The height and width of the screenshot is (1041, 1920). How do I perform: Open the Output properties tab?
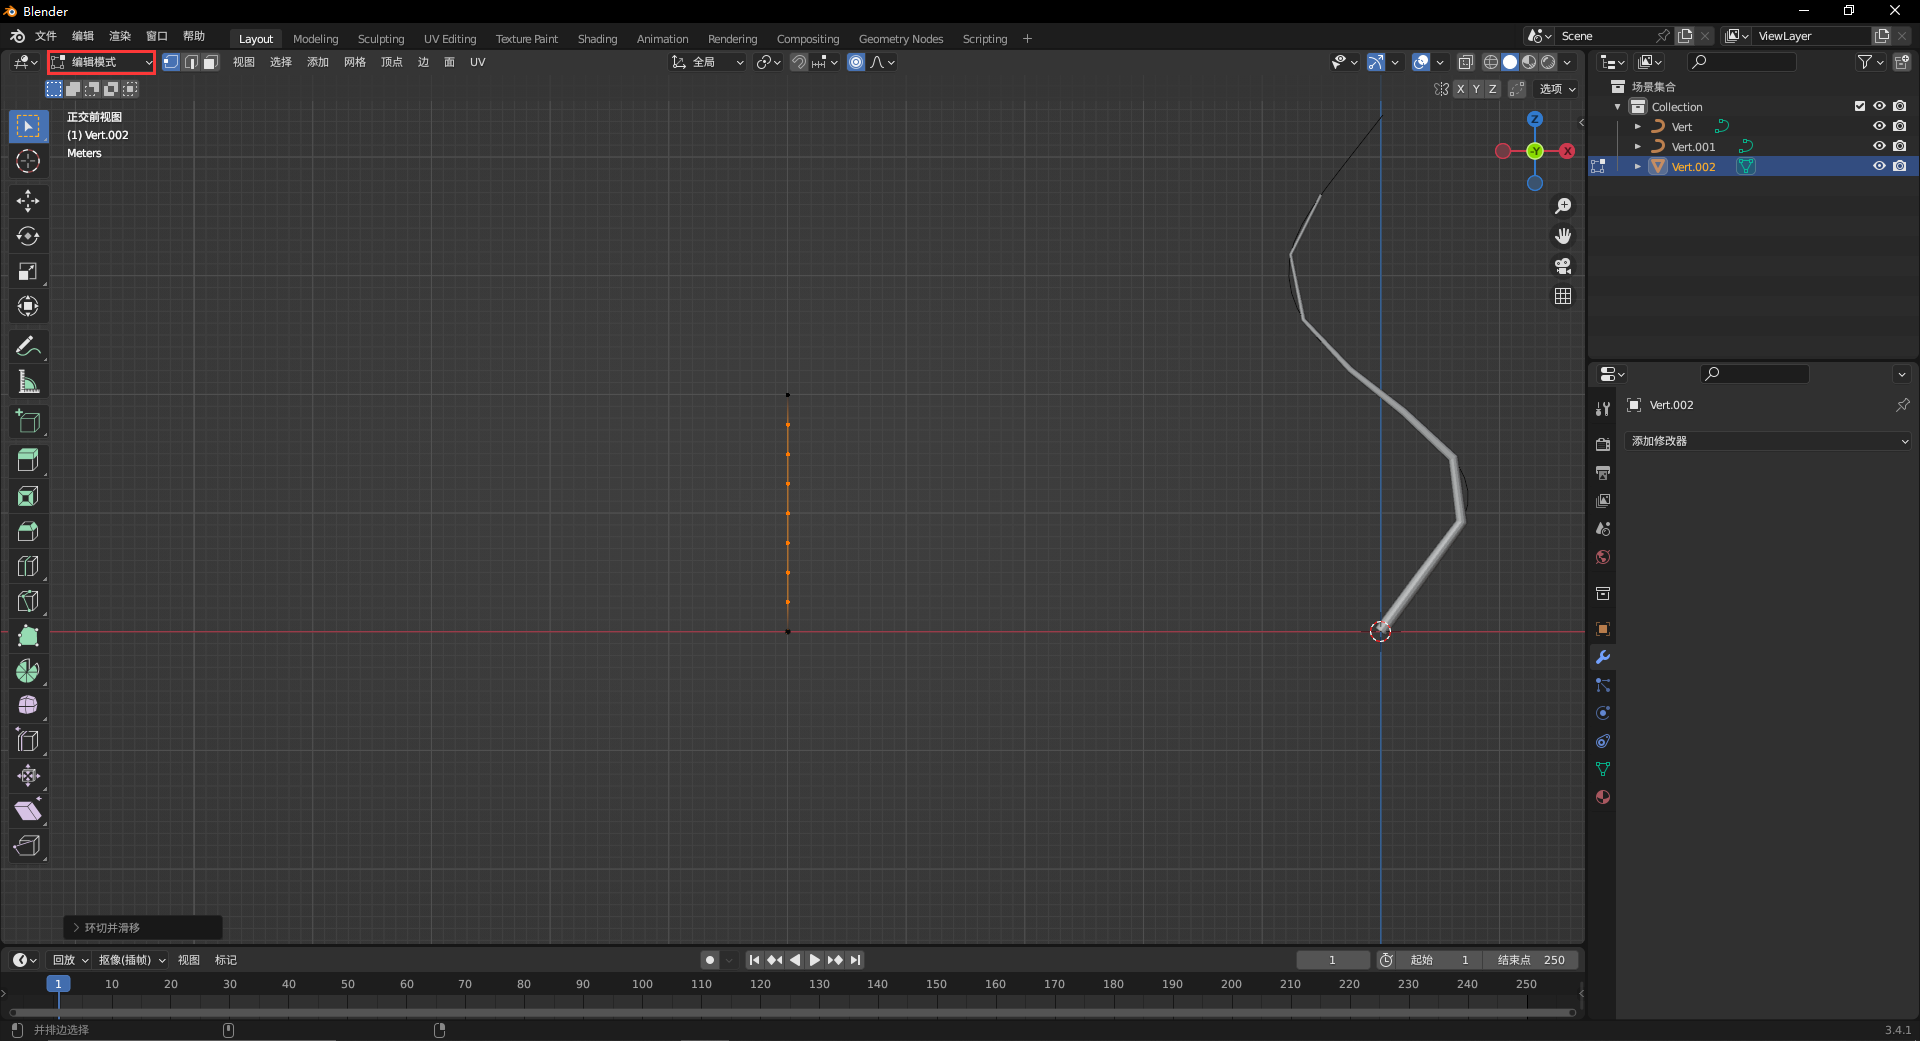[x=1603, y=472]
